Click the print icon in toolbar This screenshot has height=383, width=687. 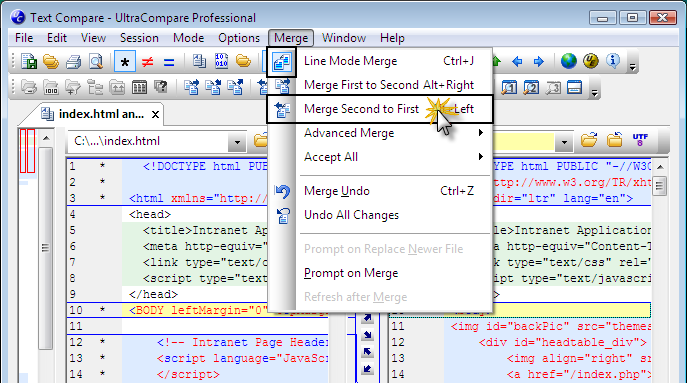[73, 62]
